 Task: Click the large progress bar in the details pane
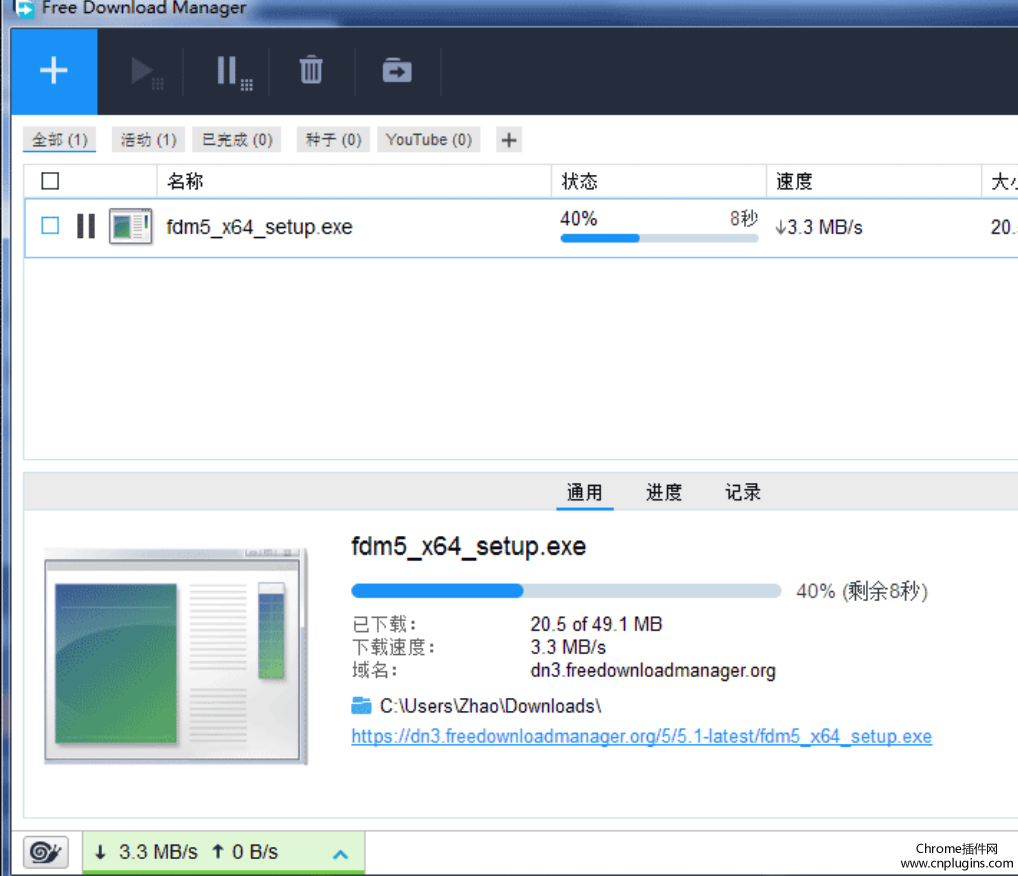tap(566, 590)
